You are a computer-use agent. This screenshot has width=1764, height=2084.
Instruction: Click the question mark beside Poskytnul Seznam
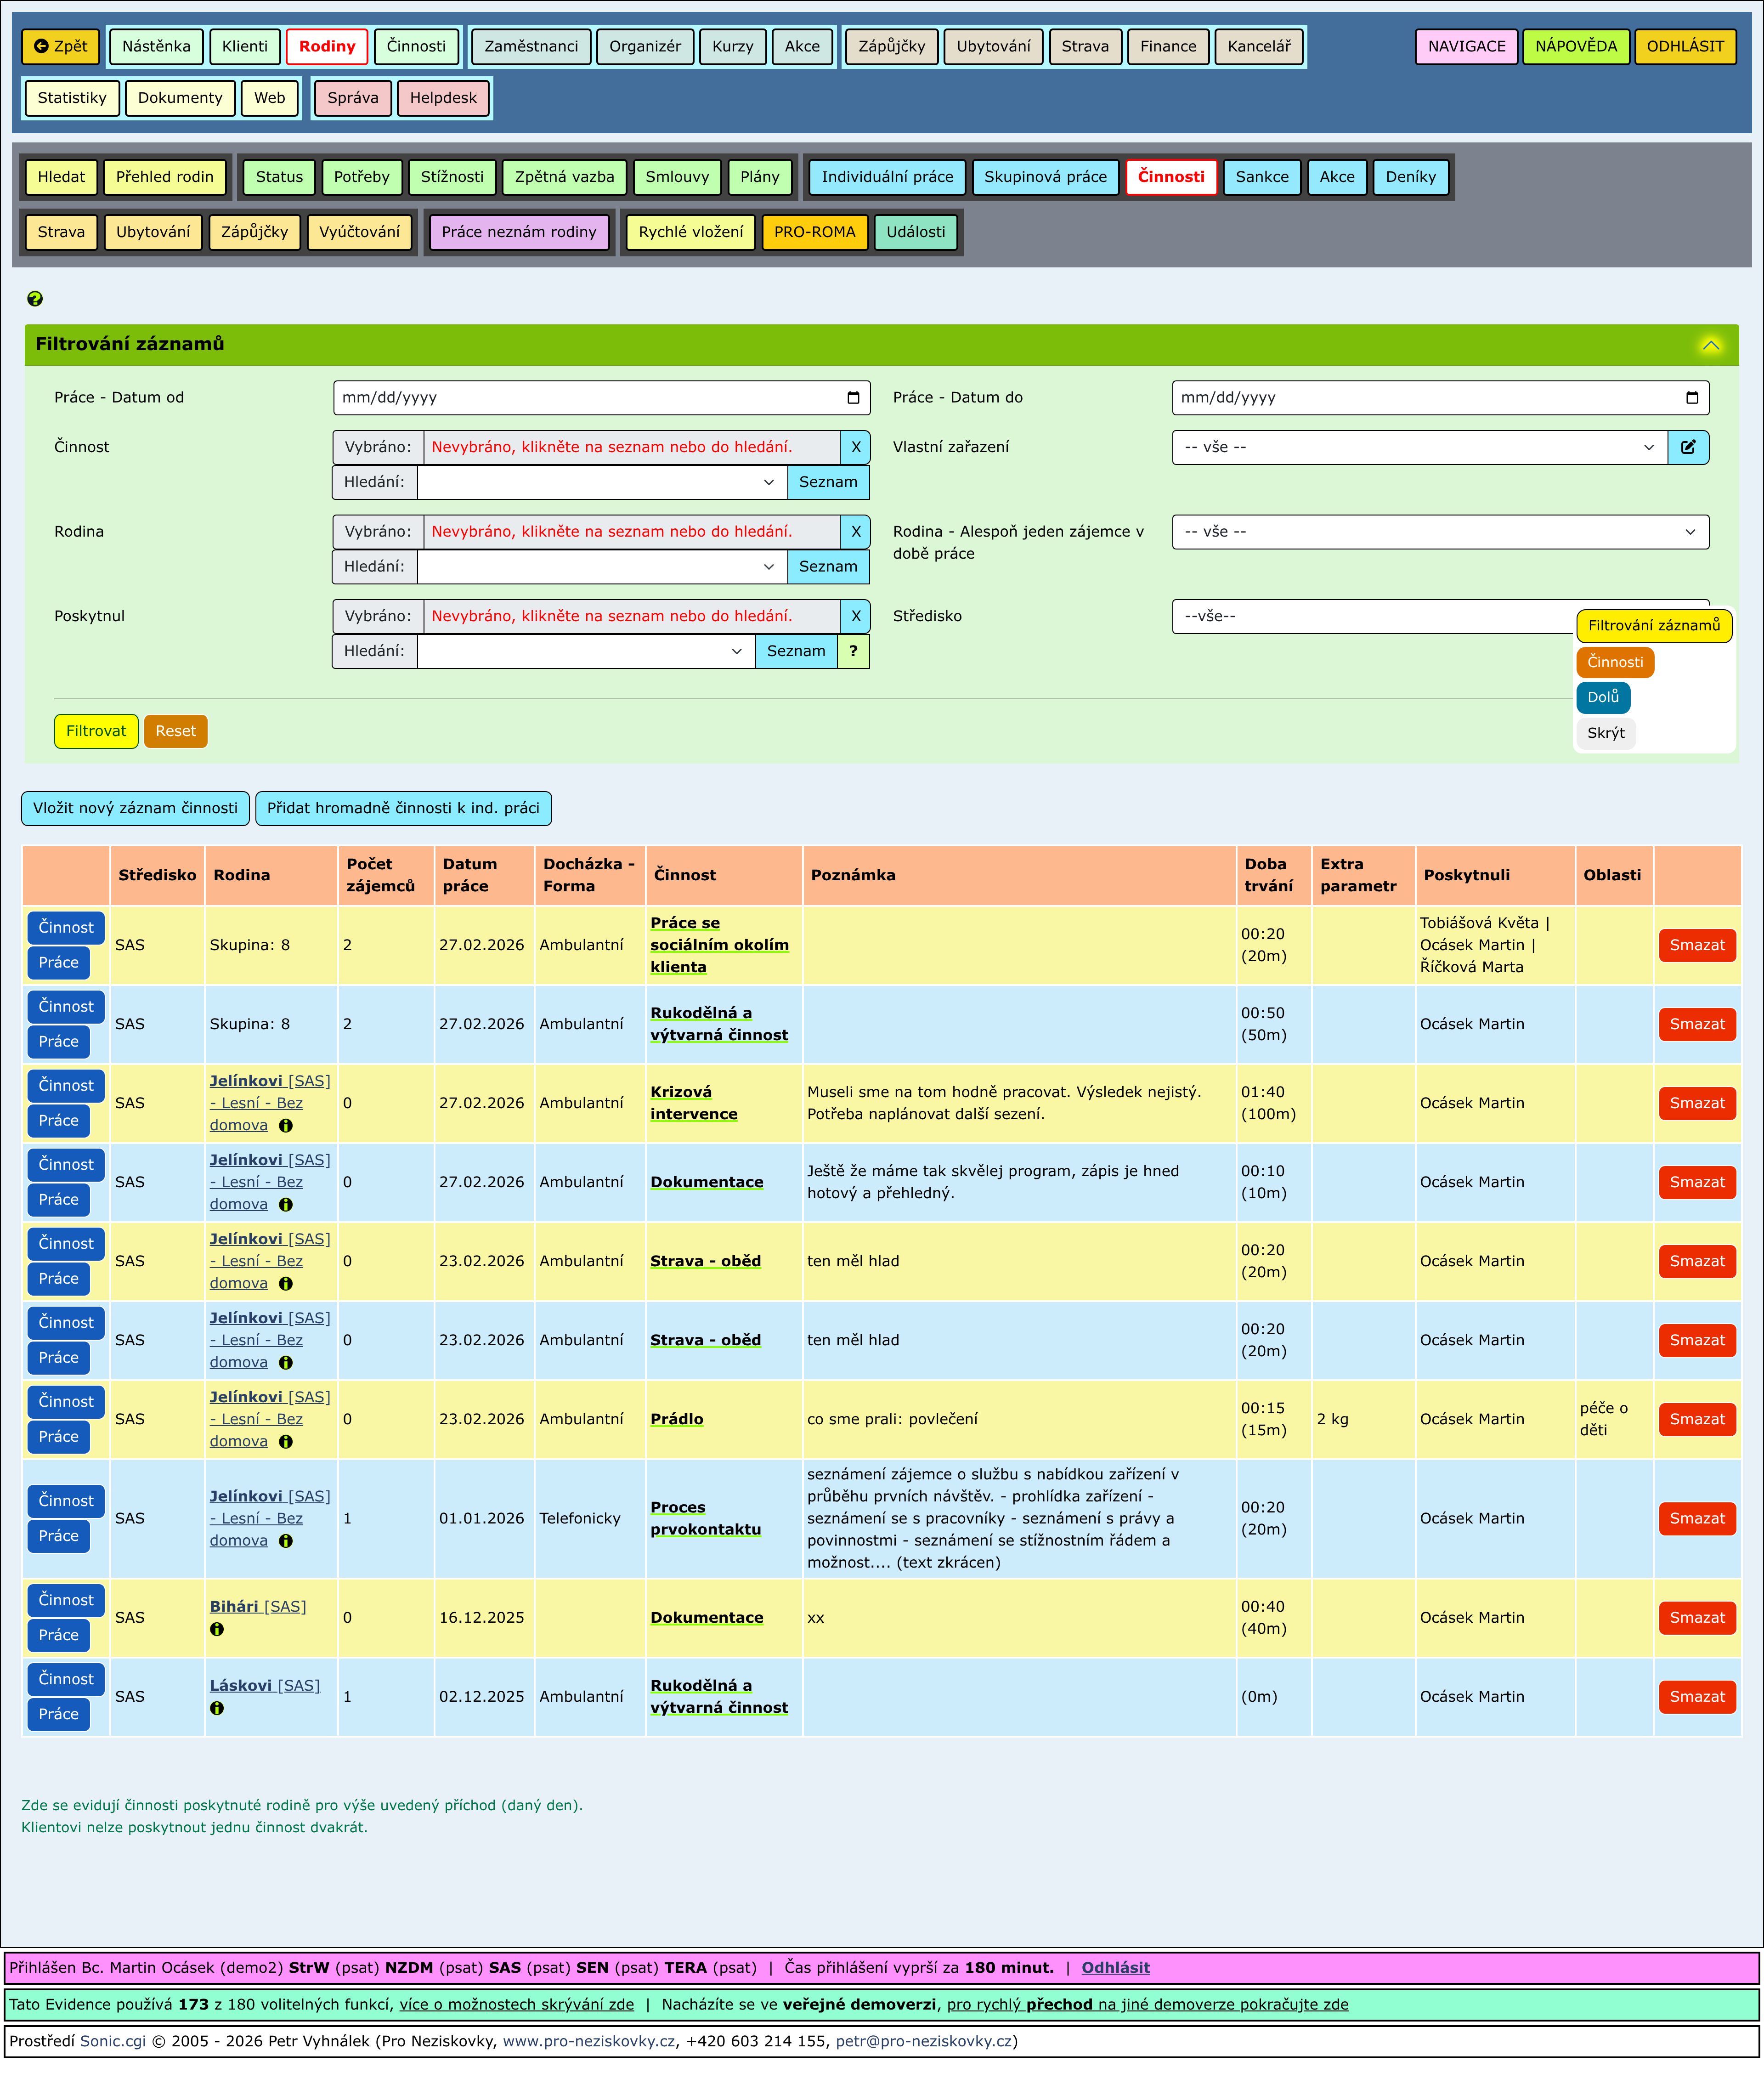pos(853,651)
